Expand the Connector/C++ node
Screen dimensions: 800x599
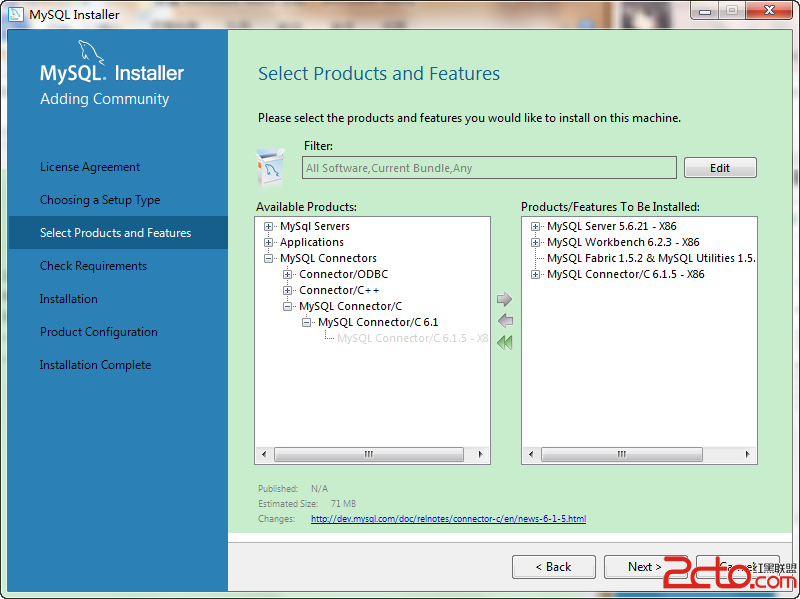click(287, 290)
